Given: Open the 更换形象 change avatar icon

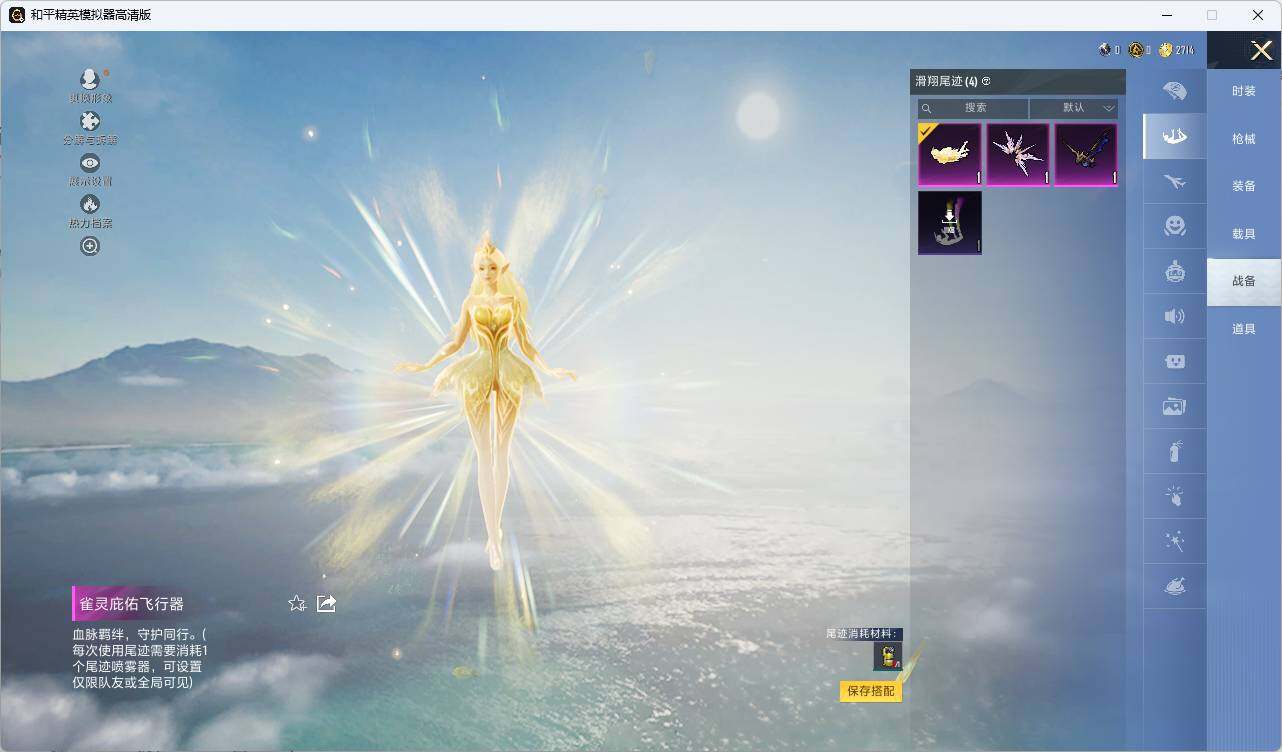Looking at the screenshot, I should [x=90, y=79].
